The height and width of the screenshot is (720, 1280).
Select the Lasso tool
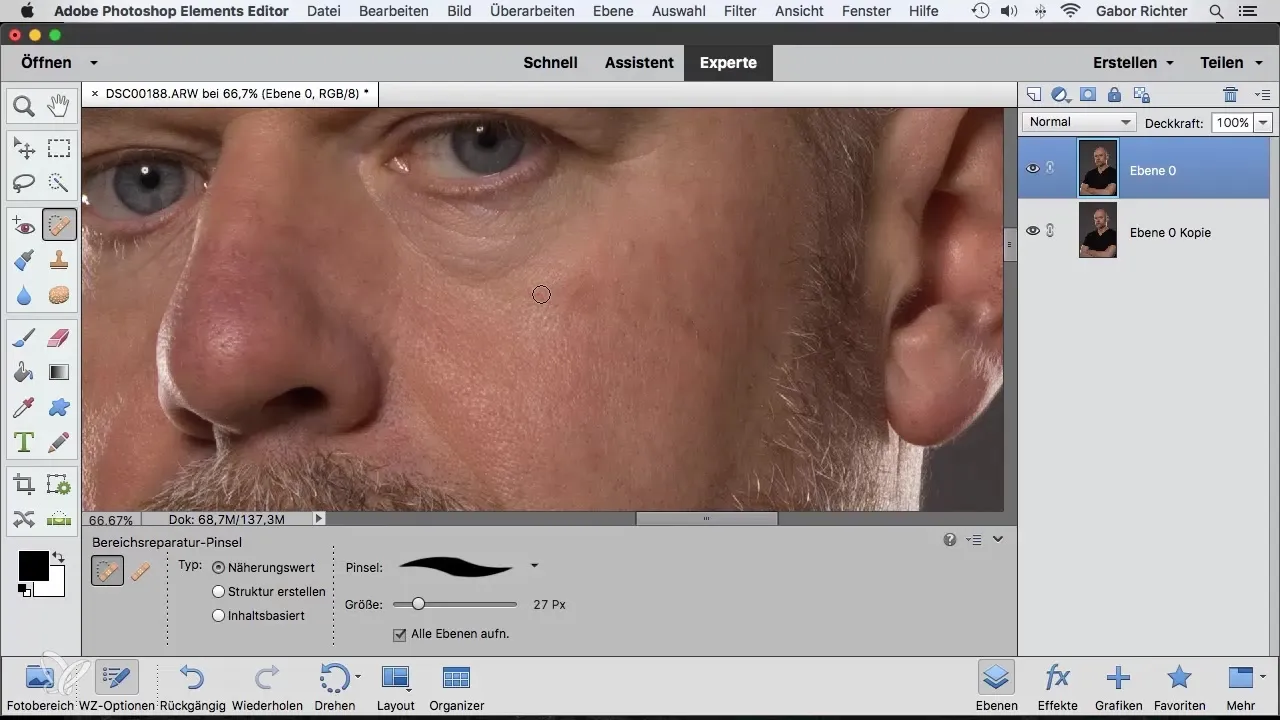click(24, 183)
